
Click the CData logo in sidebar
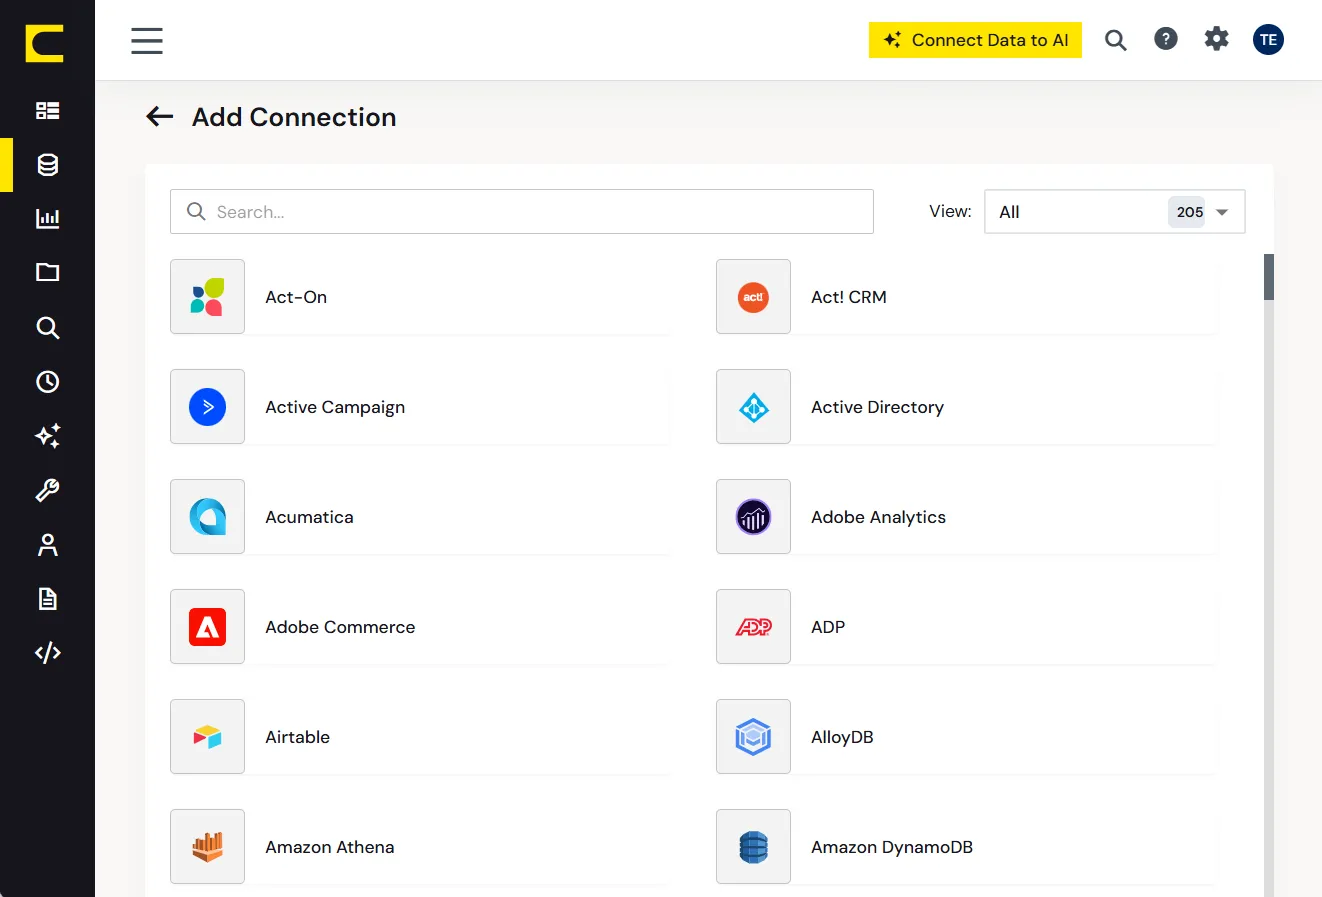[45, 44]
